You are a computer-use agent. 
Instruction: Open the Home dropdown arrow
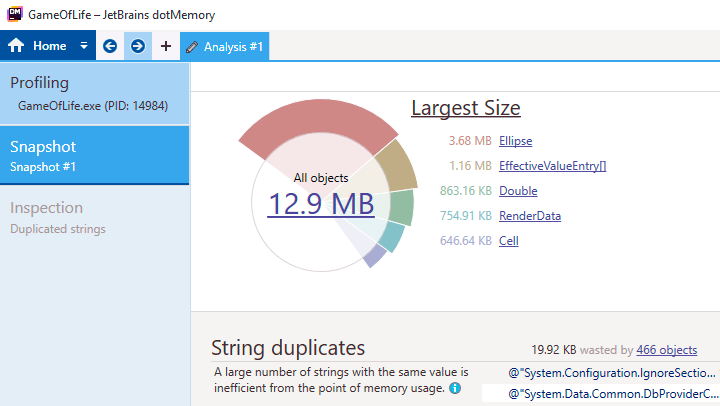click(84, 46)
